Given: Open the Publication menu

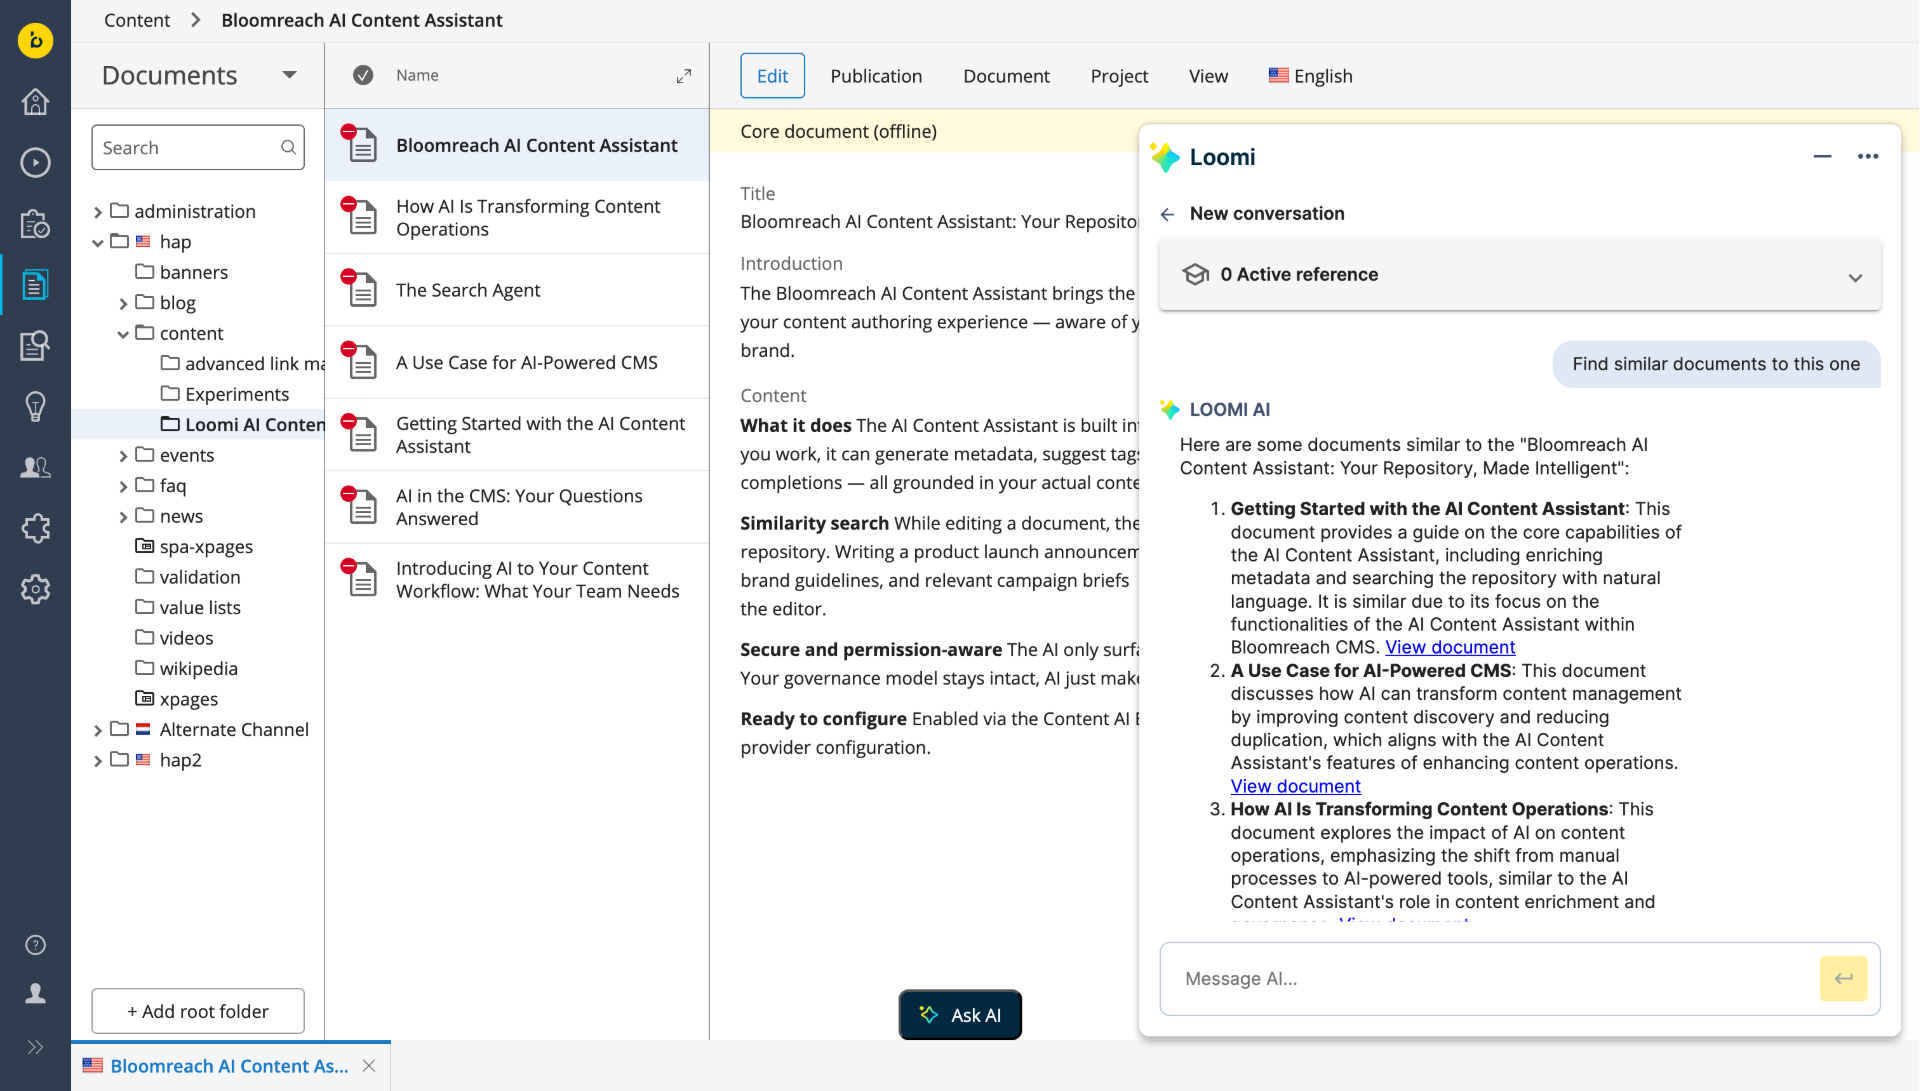Looking at the screenshot, I should point(875,76).
